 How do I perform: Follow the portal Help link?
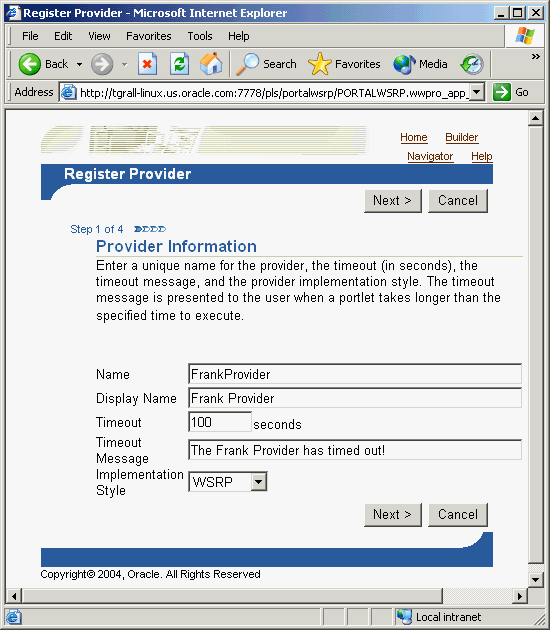click(x=482, y=156)
